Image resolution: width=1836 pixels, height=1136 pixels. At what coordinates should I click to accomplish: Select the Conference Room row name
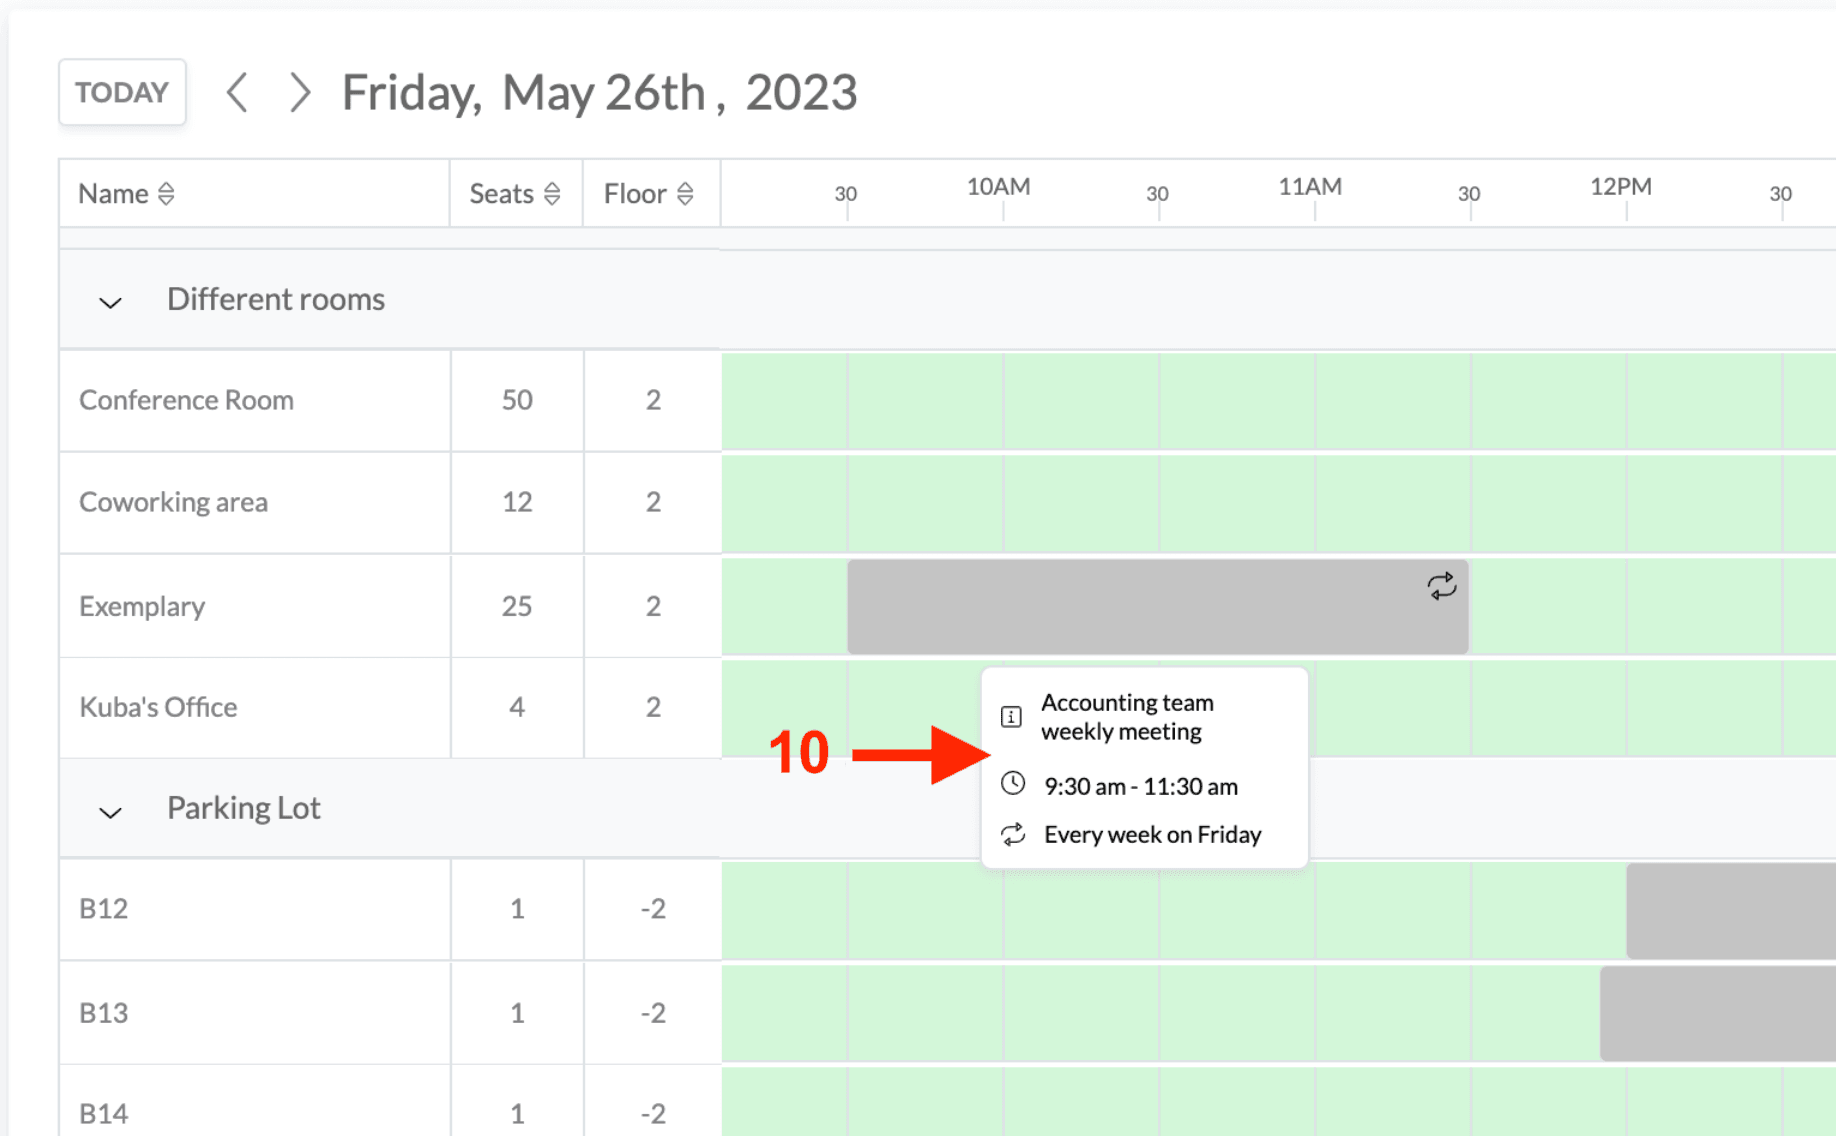tap(187, 400)
